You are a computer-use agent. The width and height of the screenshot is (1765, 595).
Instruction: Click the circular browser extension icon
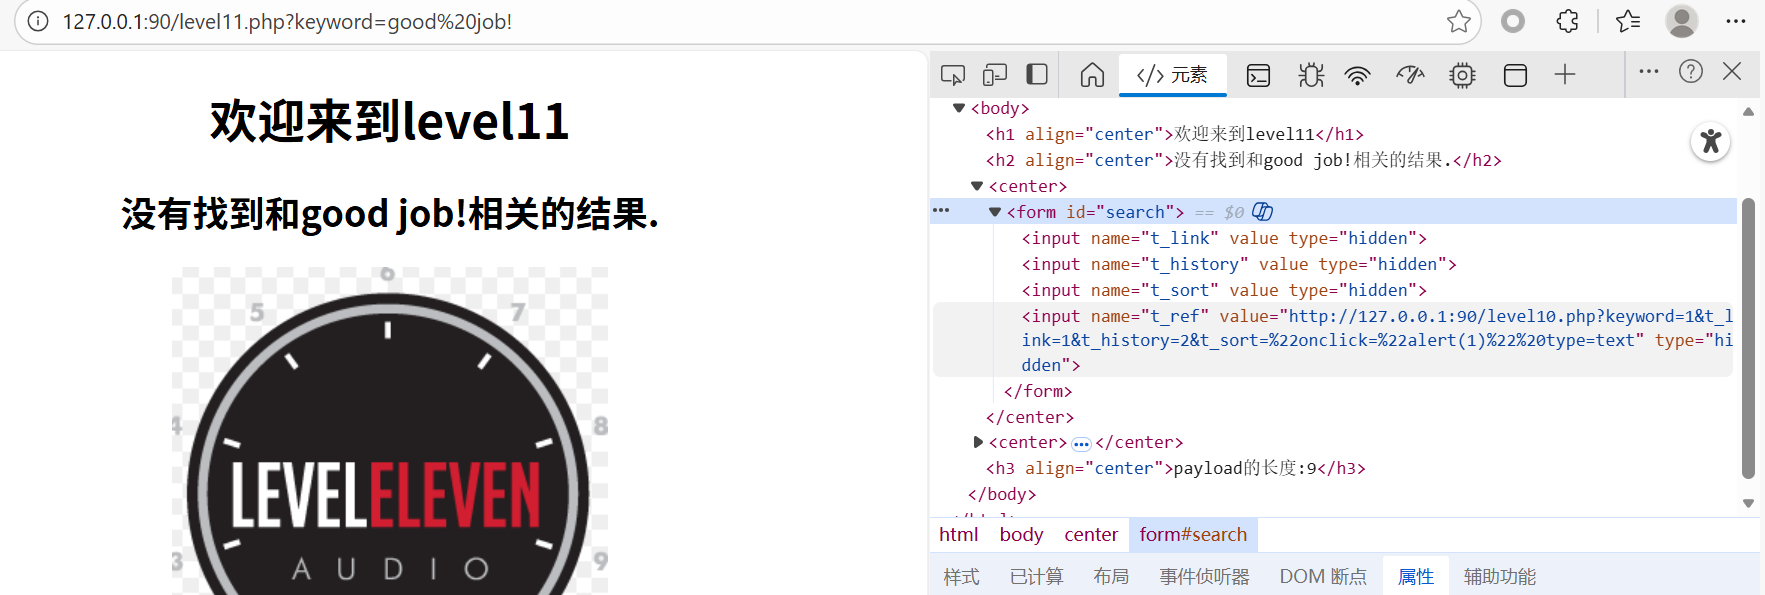(x=1513, y=21)
